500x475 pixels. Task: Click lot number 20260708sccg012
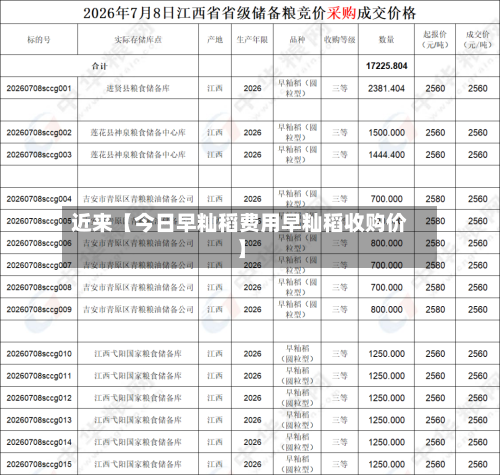[39, 398]
